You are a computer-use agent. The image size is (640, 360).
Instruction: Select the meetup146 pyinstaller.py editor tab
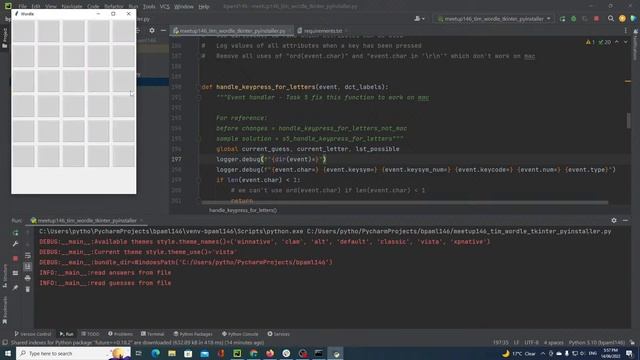[x=231, y=31]
